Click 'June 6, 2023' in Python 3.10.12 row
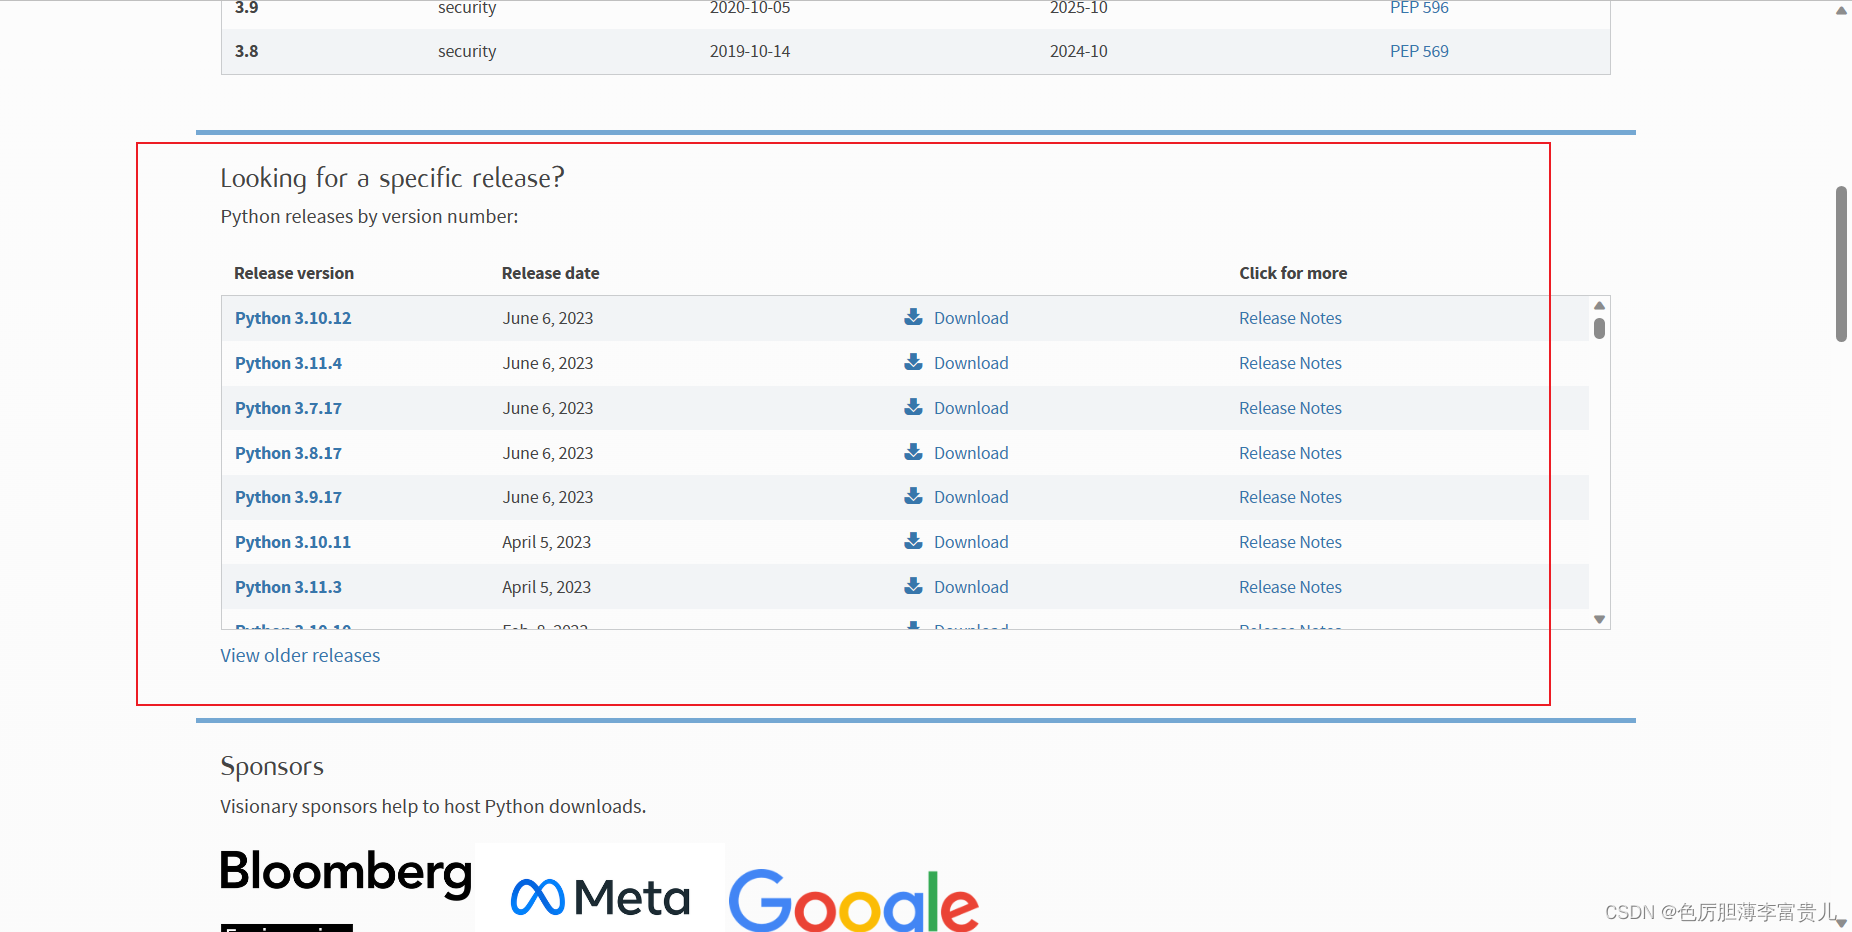This screenshot has height=932, width=1852. coord(548,318)
